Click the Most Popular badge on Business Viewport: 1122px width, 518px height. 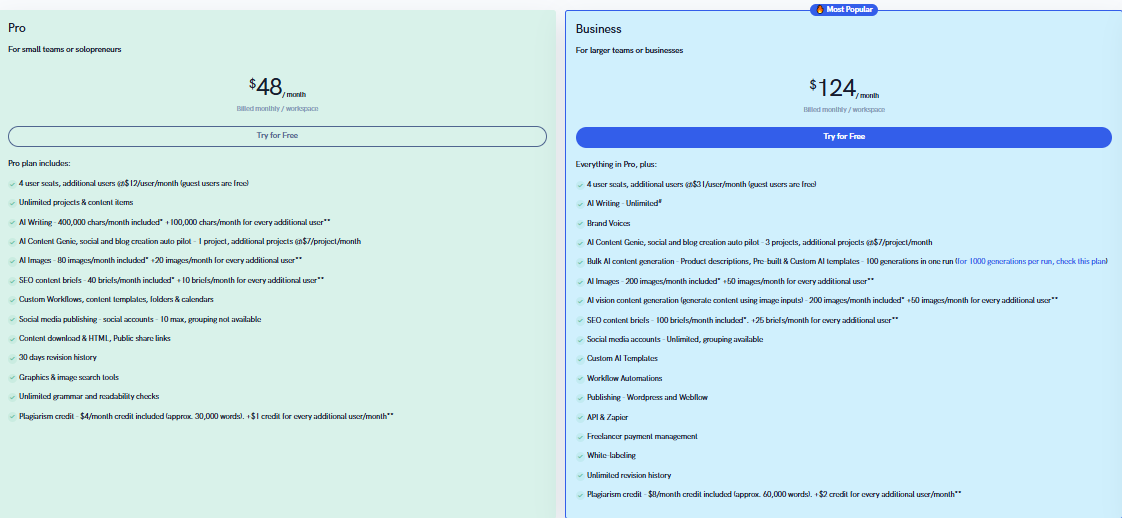[843, 9]
